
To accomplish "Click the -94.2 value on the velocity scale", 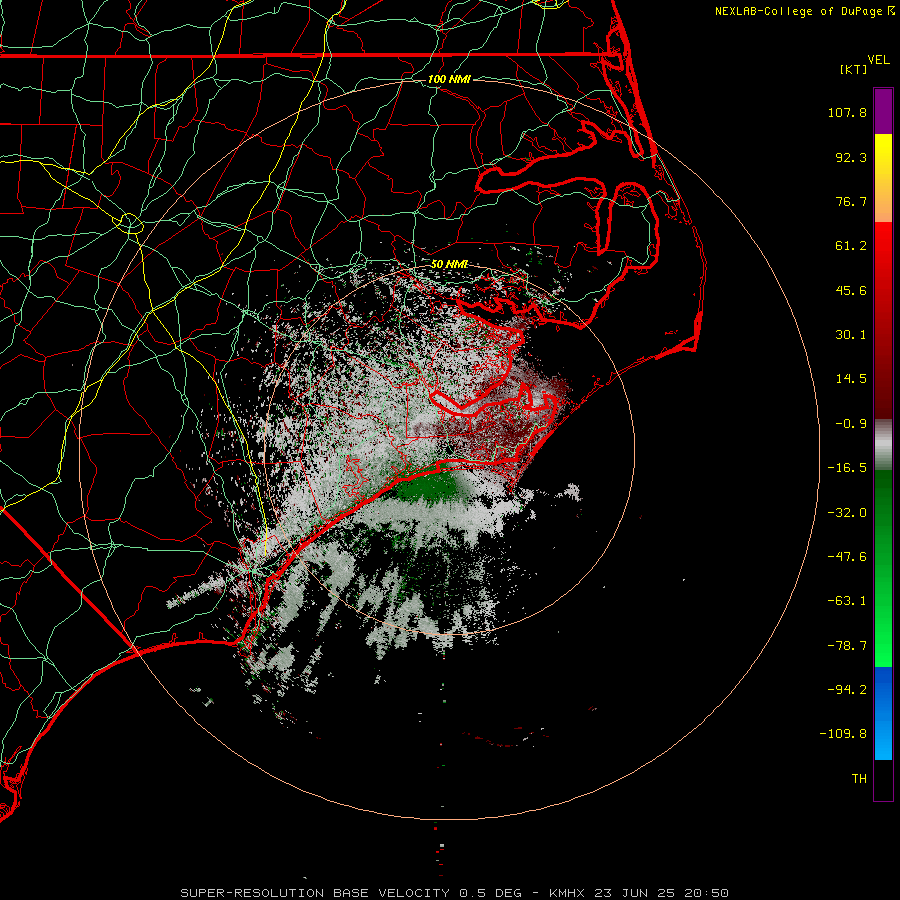I will [847, 689].
